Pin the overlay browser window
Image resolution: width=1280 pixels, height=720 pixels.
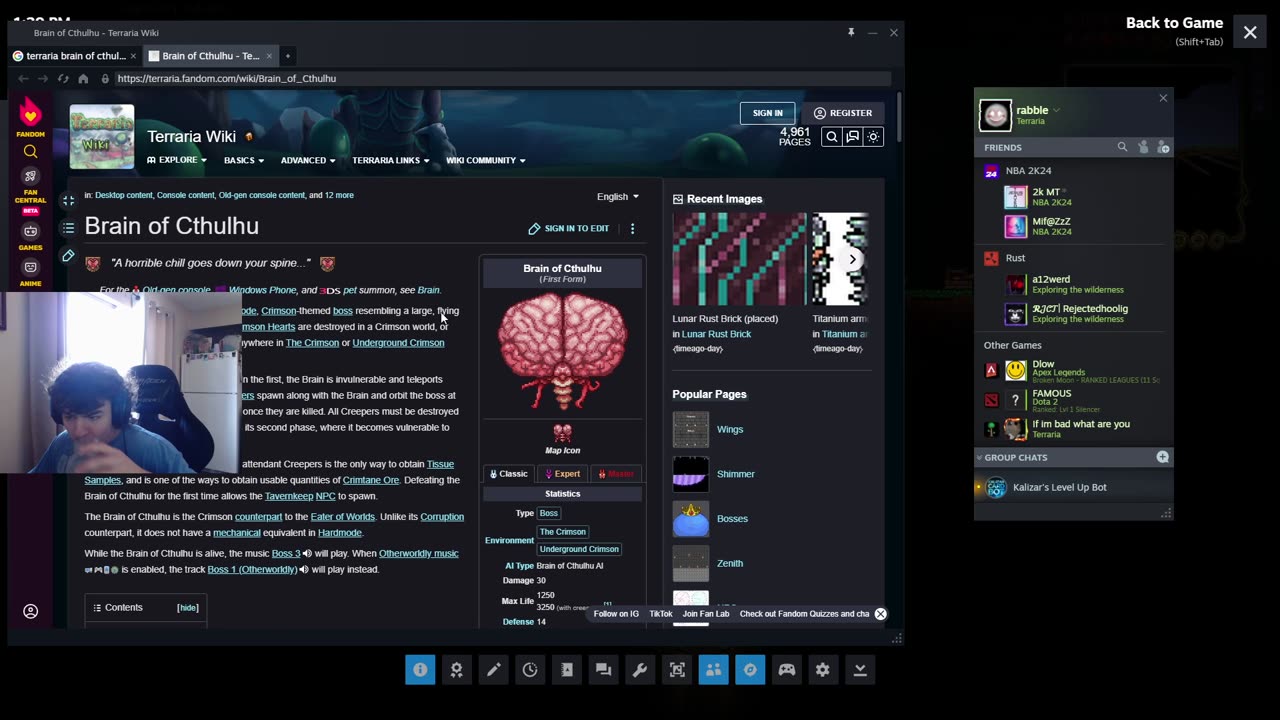pyautogui.click(x=851, y=32)
